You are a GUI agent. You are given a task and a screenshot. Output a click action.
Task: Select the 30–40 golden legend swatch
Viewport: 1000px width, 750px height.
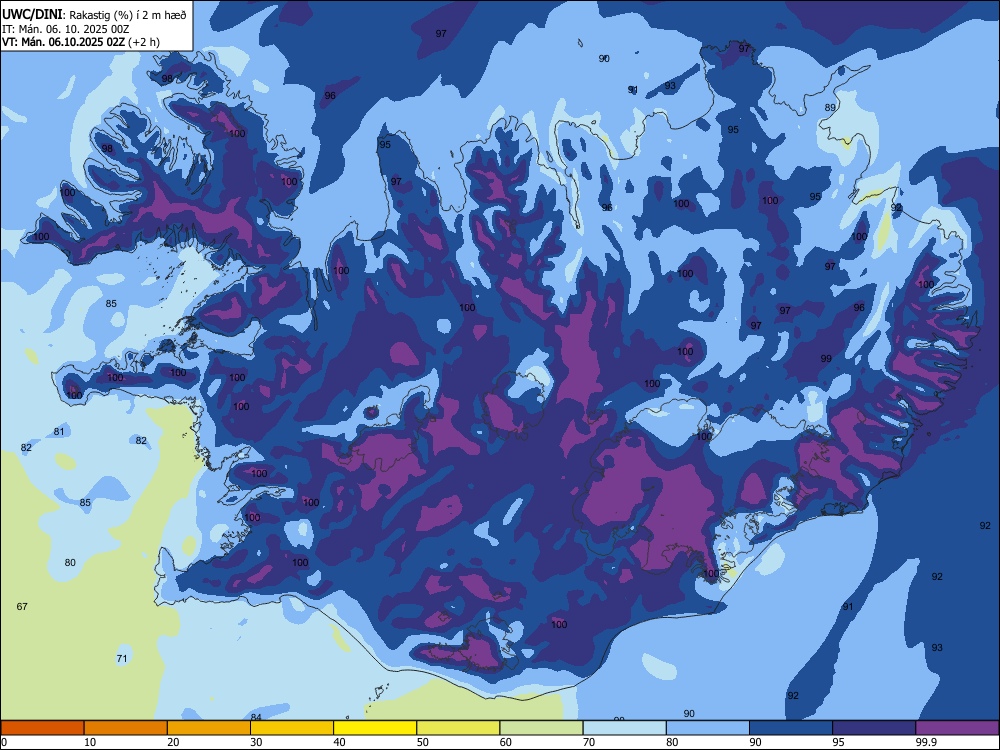(292, 728)
